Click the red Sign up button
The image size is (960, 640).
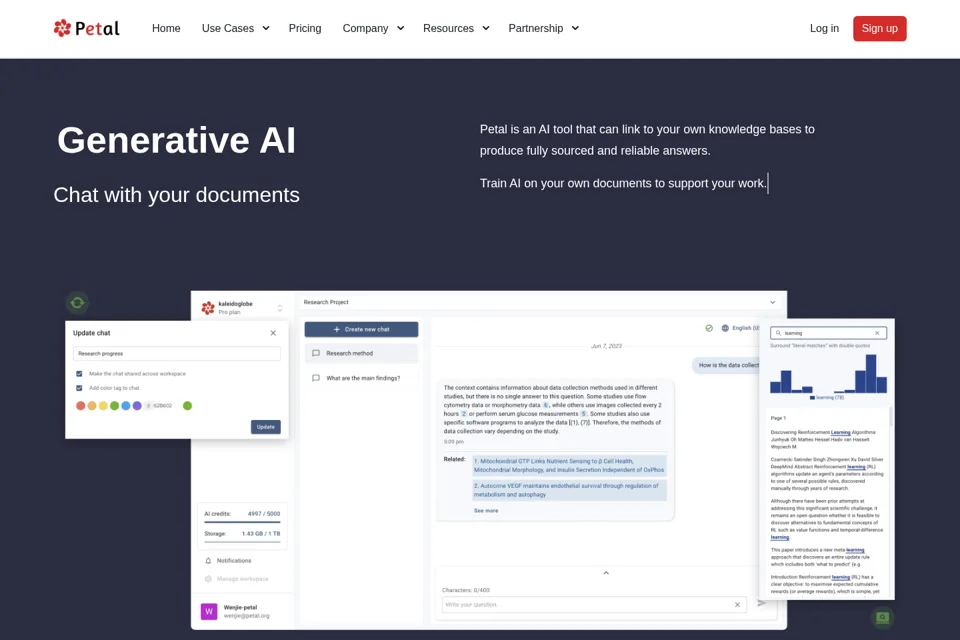tap(880, 28)
